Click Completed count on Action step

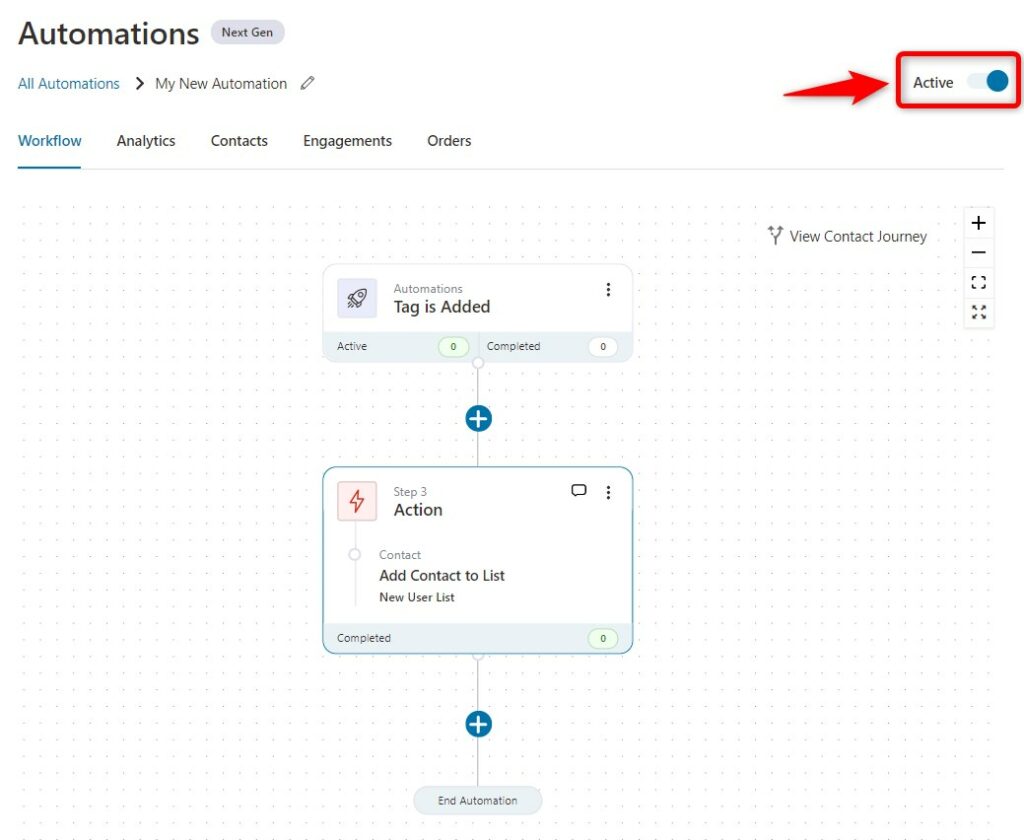[603, 638]
